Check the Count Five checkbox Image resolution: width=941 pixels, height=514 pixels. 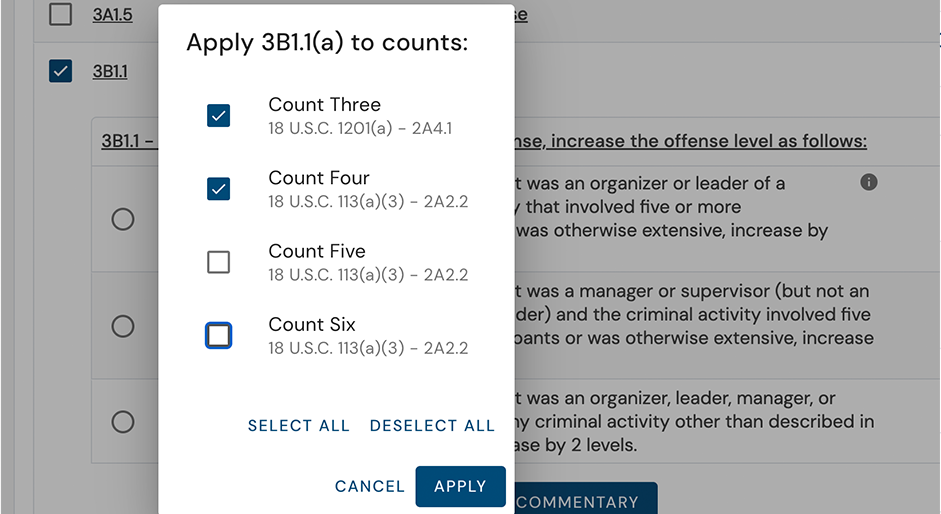[x=218, y=262]
